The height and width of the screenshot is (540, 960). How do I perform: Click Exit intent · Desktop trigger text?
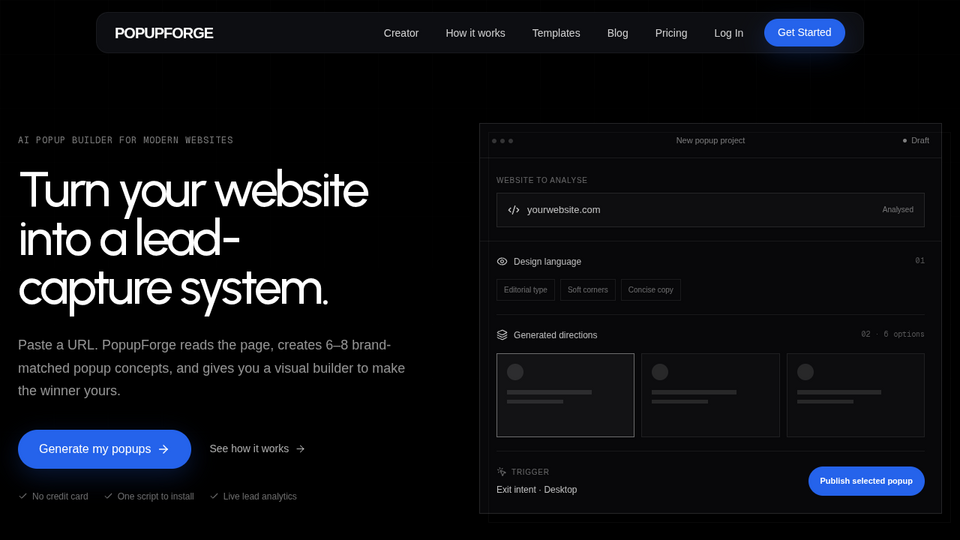click(536, 490)
